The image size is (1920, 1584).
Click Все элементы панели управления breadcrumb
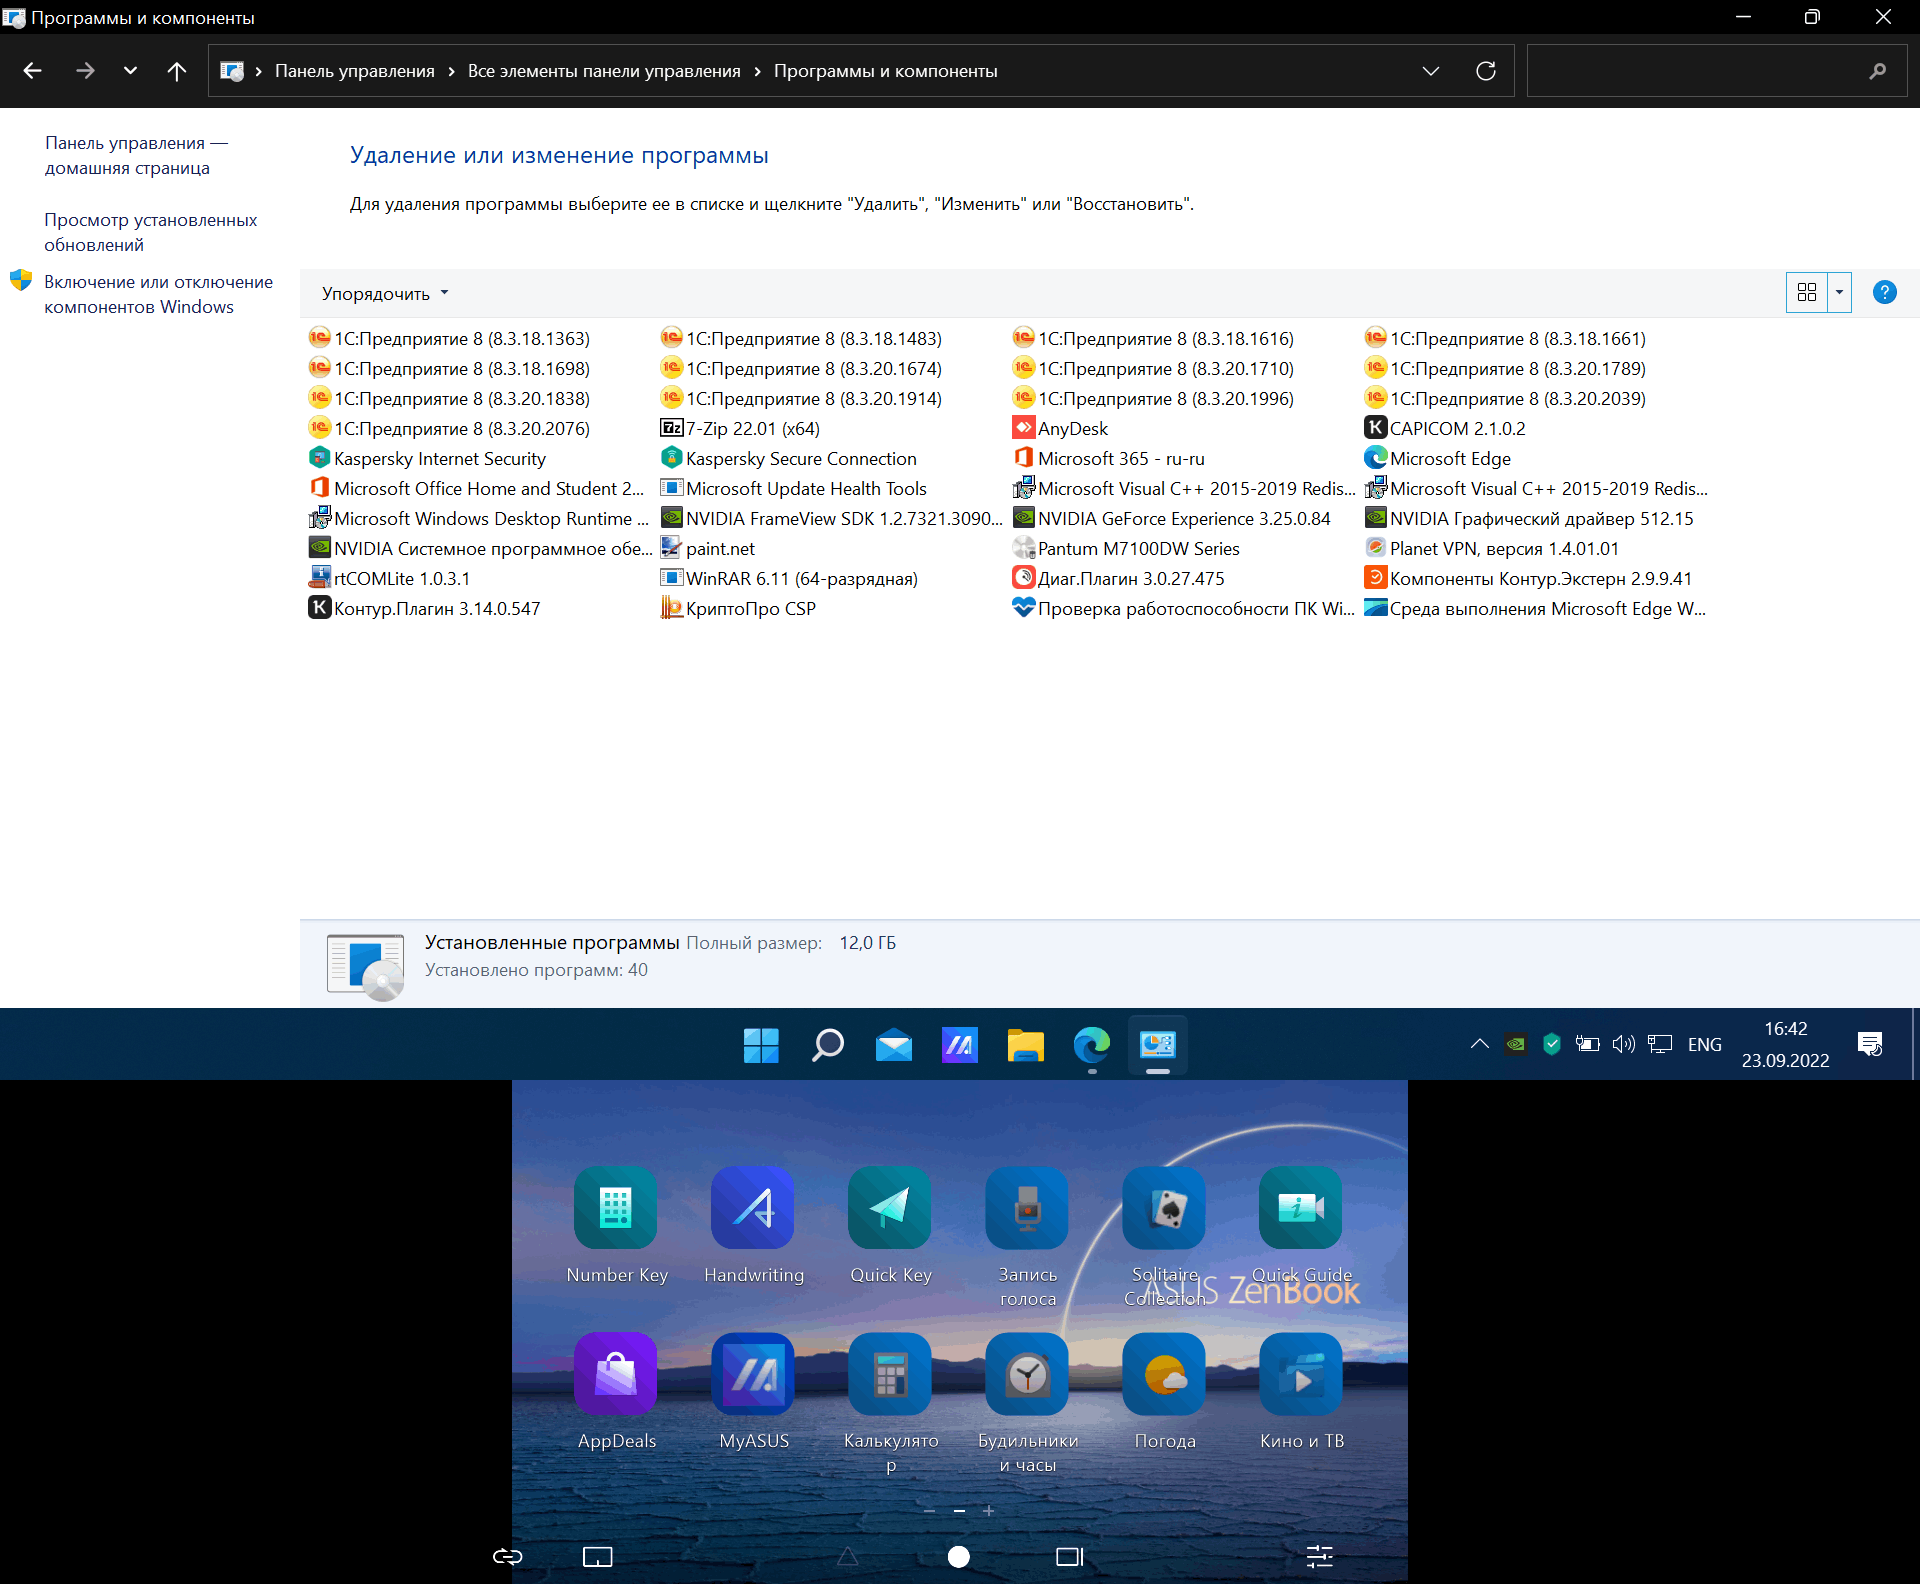604,71
